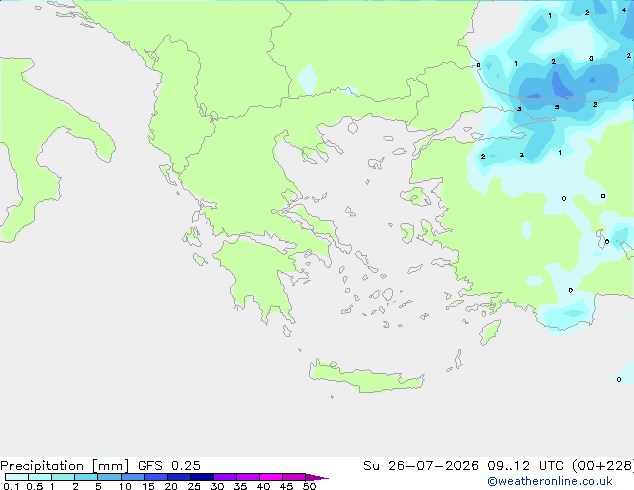Click the '40' legend value label
The width and height of the screenshot is (634, 490).
[263, 486]
